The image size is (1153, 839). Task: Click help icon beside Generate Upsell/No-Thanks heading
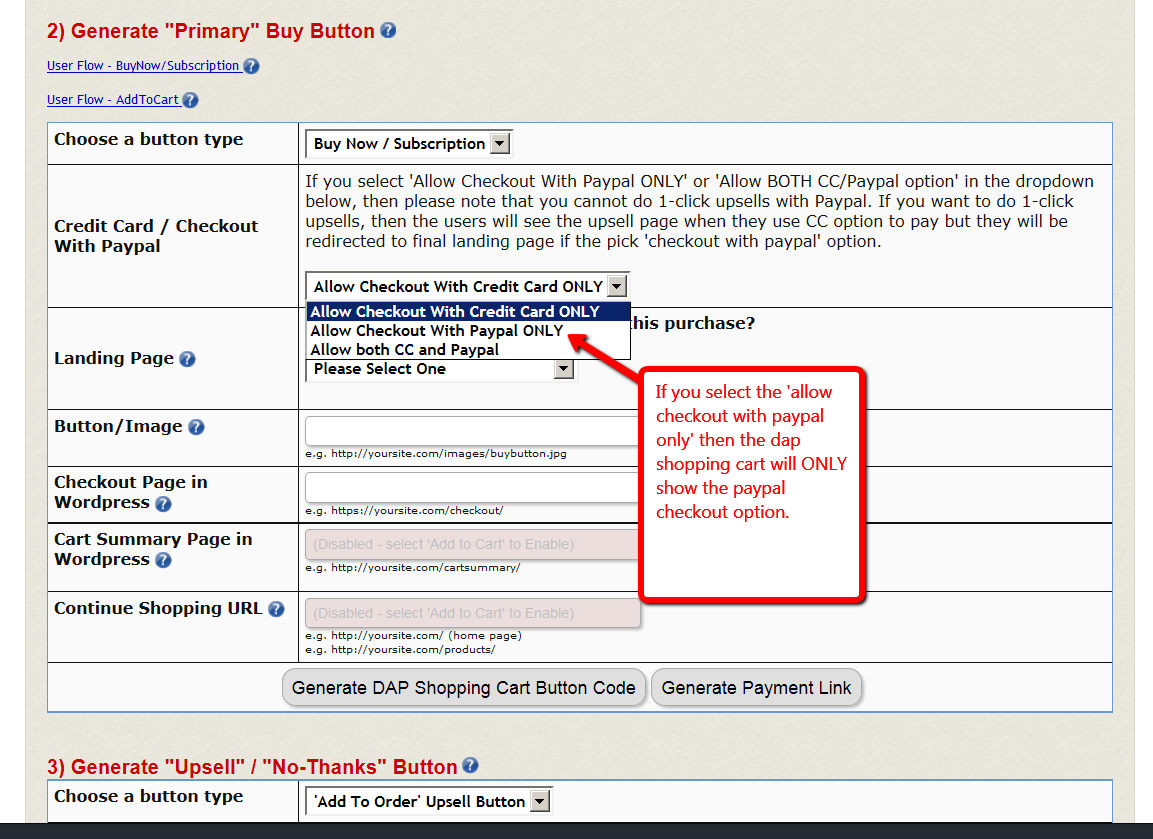(470, 766)
